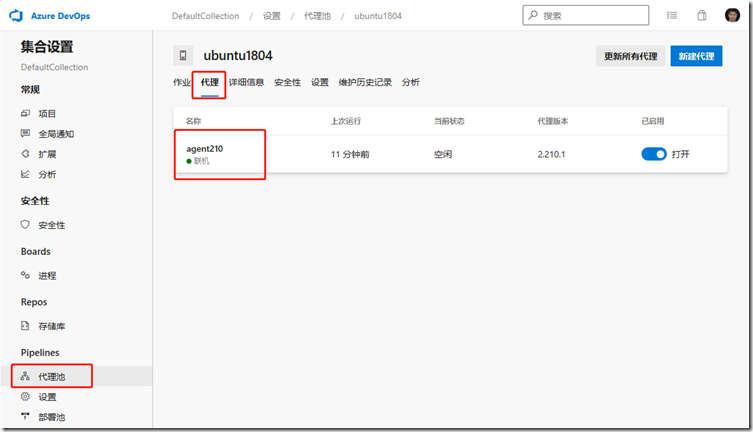Open the DefaultCollection breadcrumb link
Image resolution: width=753 pixels, height=432 pixels.
(x=206, y=16)
